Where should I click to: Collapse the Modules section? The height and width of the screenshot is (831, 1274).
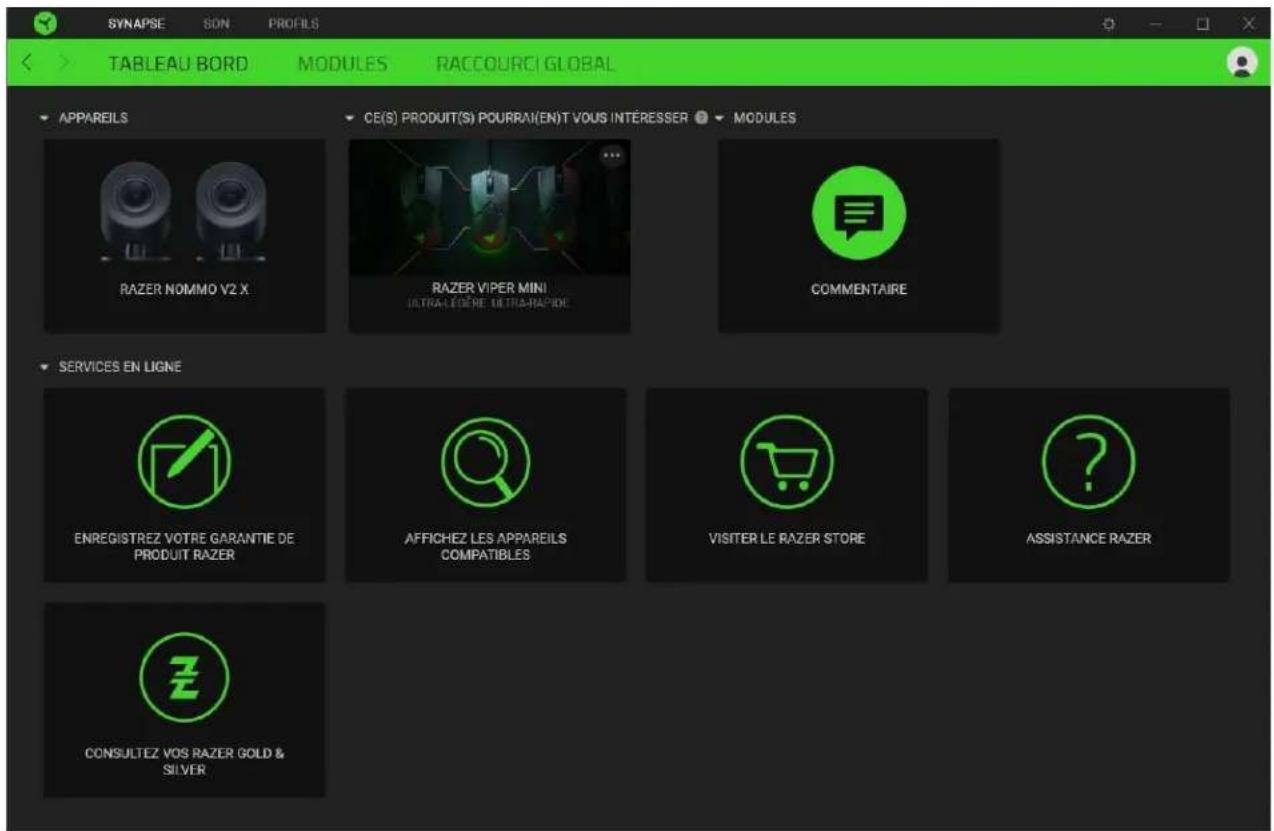click(719, 118)
